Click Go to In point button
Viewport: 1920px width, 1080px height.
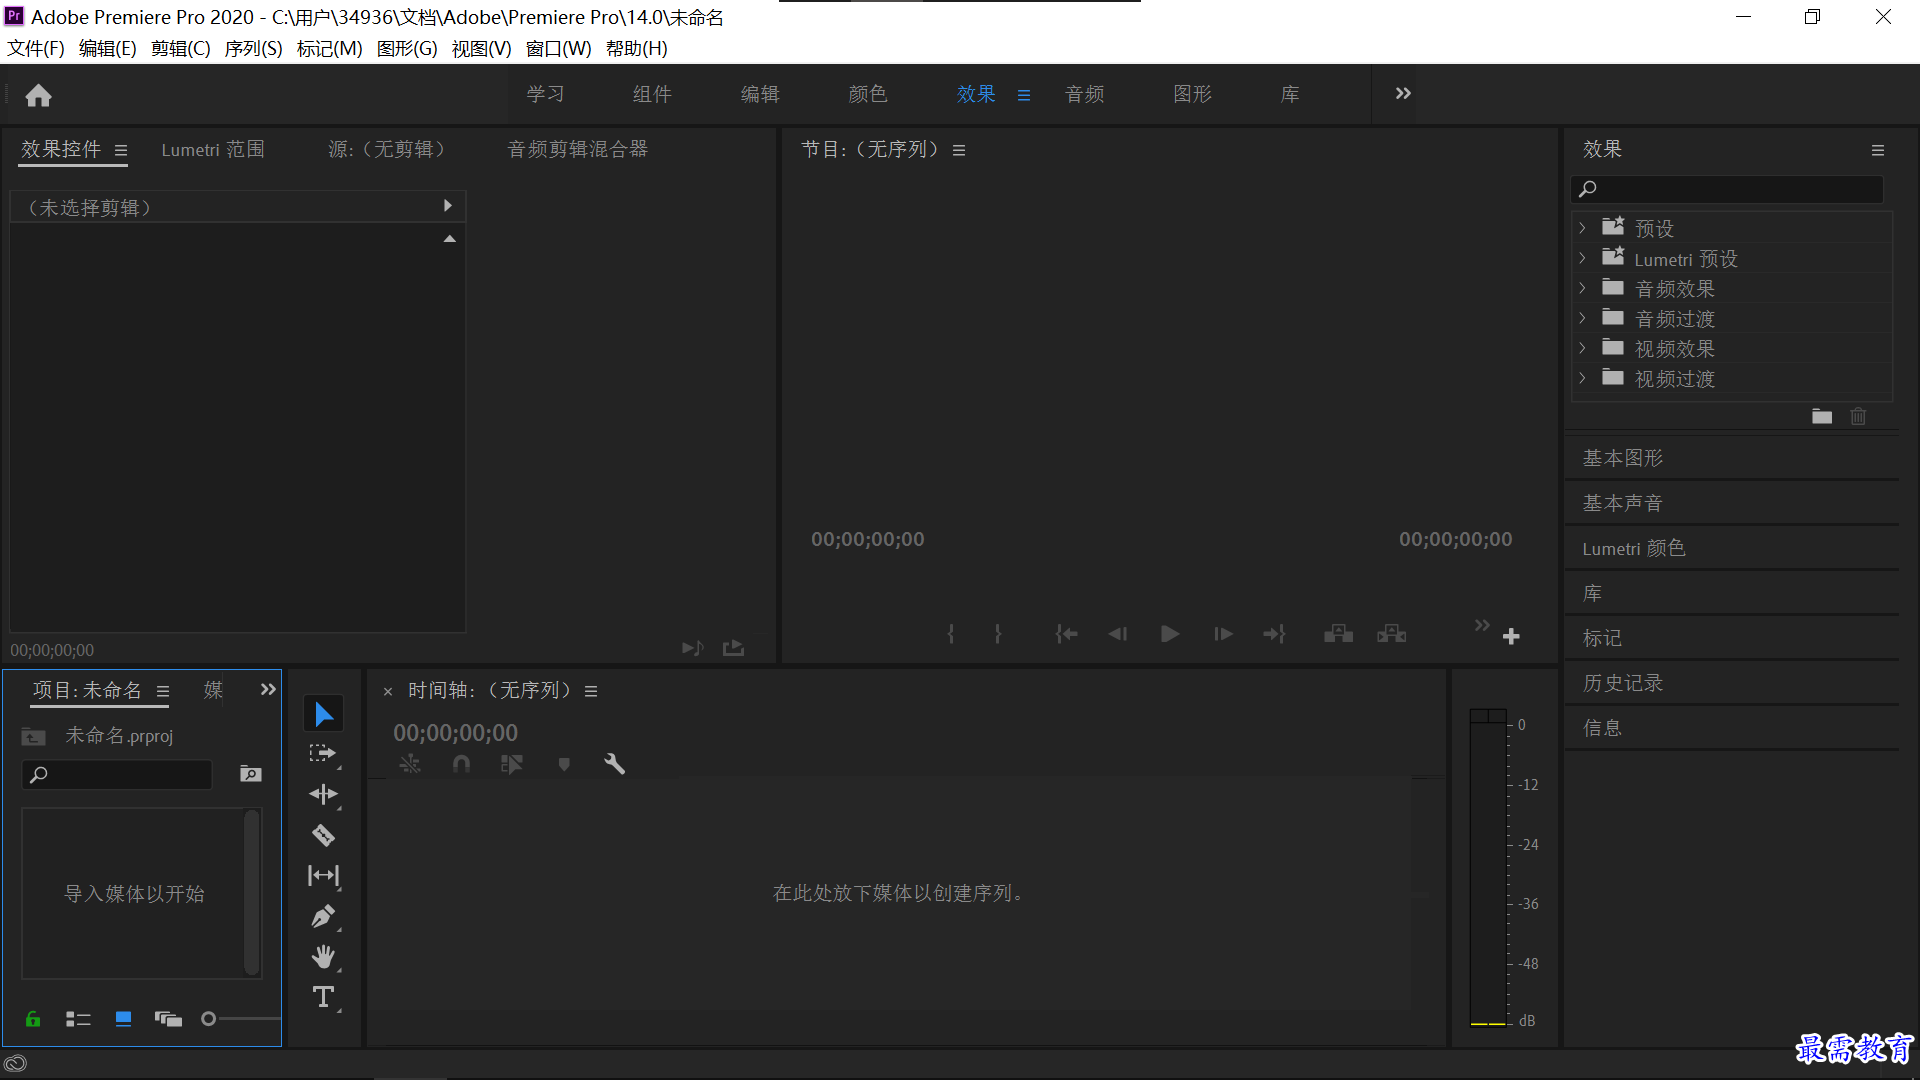1066,634
